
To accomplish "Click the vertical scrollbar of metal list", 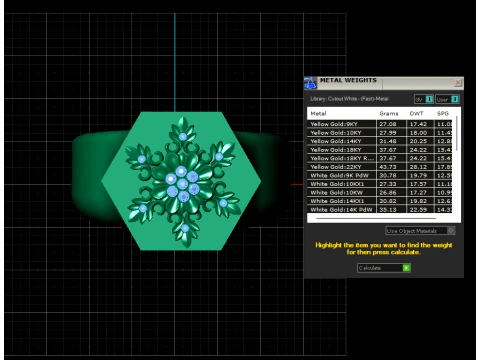I will coord(456,133).
